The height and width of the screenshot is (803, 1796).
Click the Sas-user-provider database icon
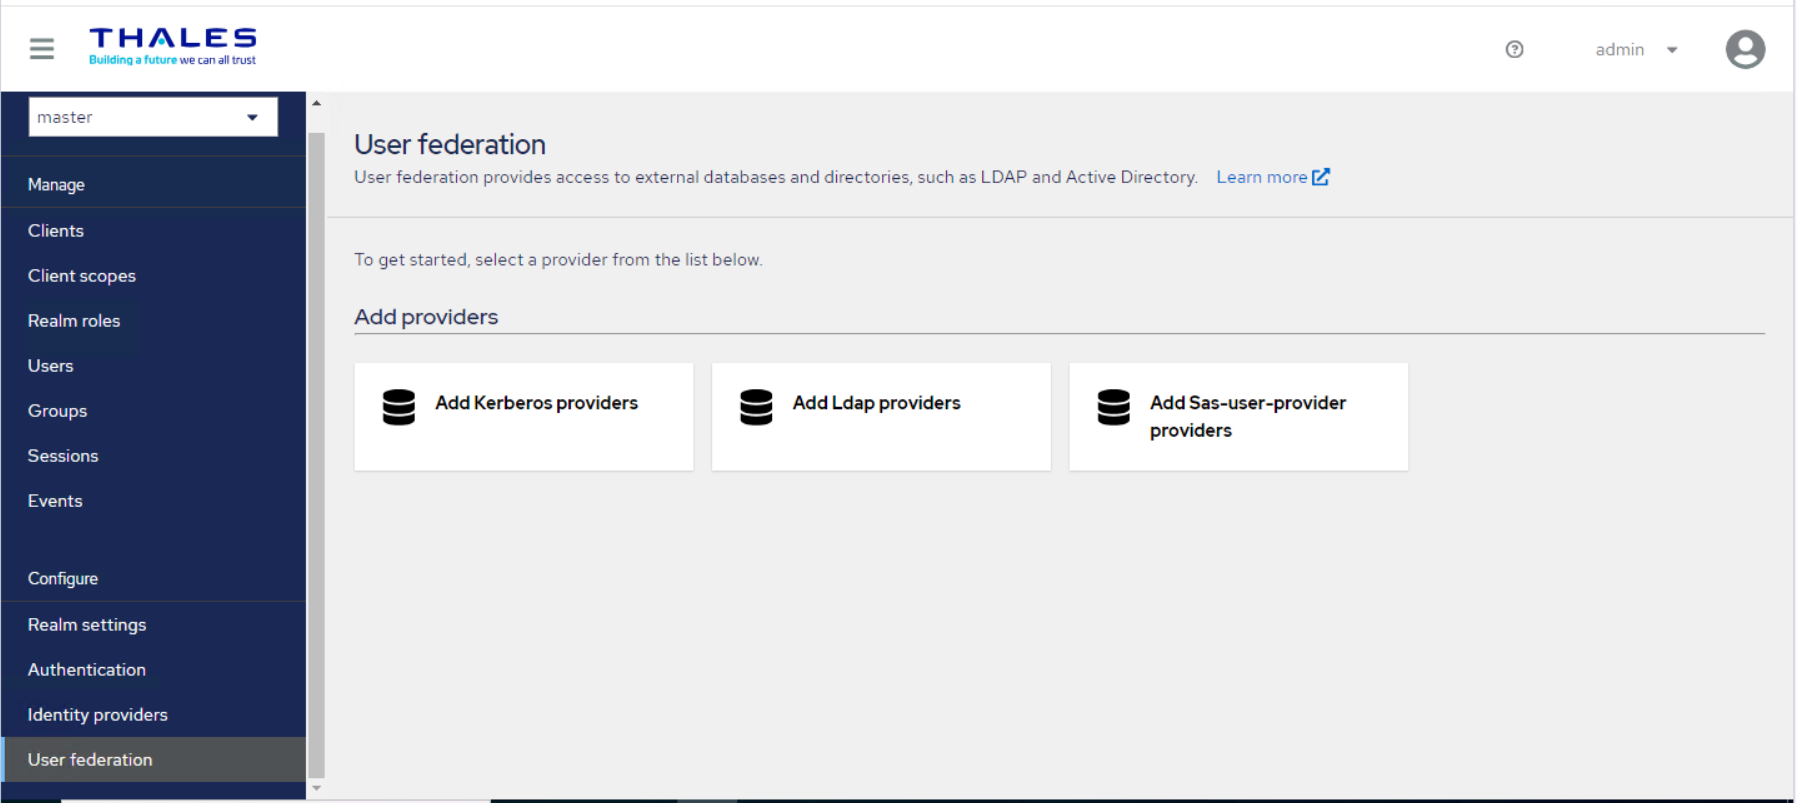(x=1113, y=407)
